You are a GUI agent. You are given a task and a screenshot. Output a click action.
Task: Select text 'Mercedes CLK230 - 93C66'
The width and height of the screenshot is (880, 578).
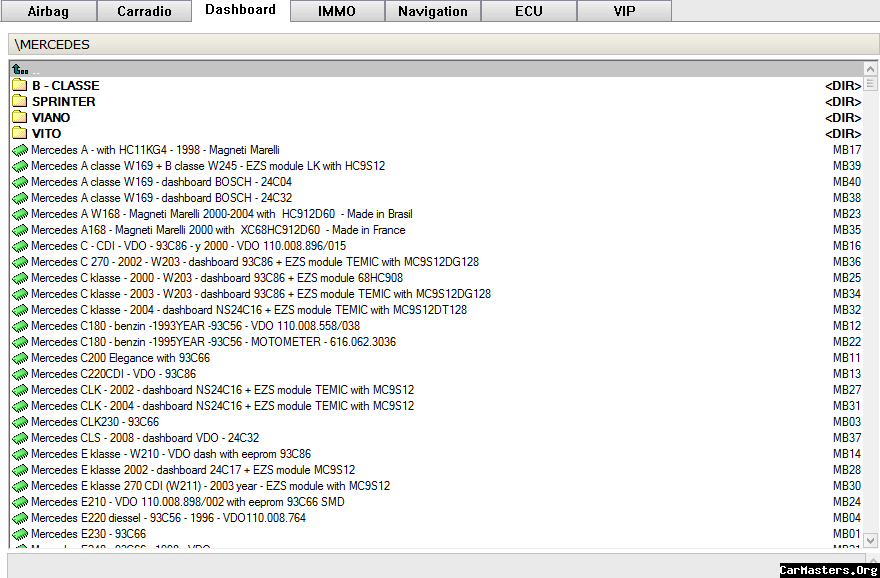[x=95, y=422]
